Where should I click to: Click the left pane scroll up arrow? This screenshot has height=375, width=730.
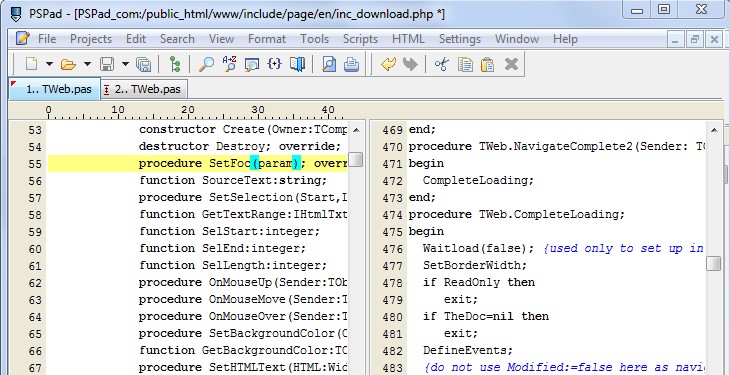click(356, 130)
